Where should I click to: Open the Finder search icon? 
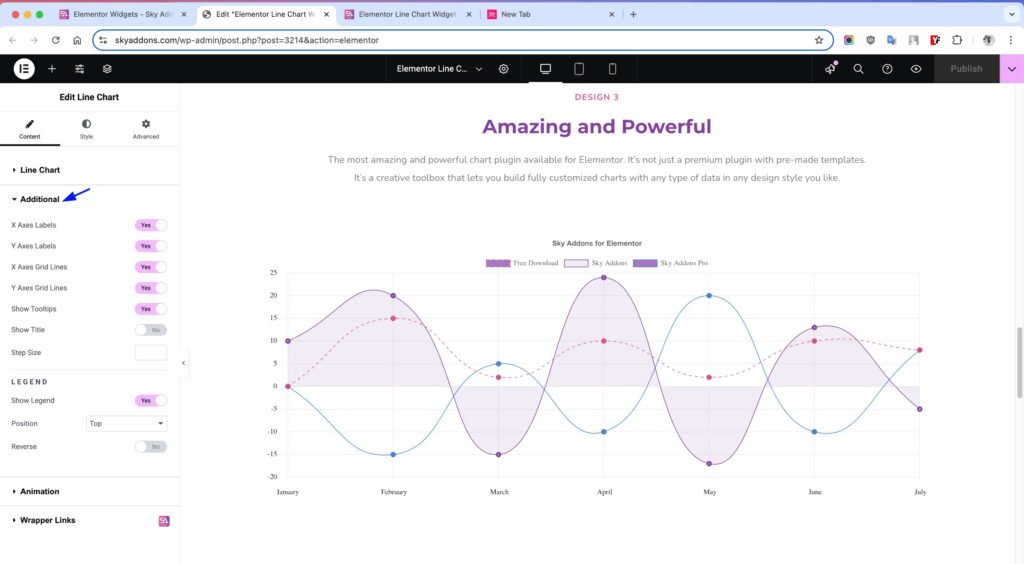(x=858, y=69)
